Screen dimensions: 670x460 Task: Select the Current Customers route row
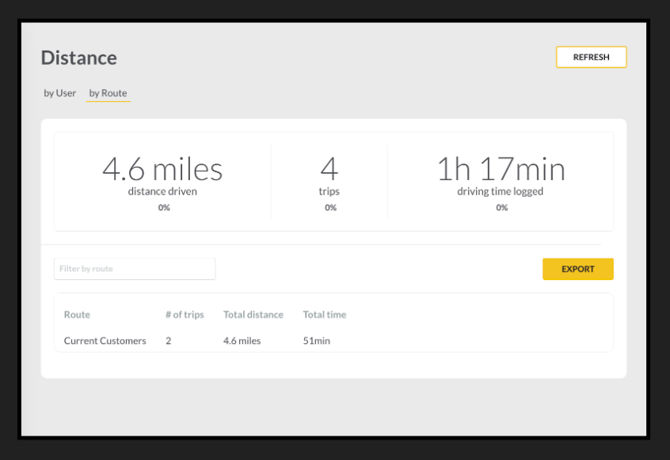333,341
